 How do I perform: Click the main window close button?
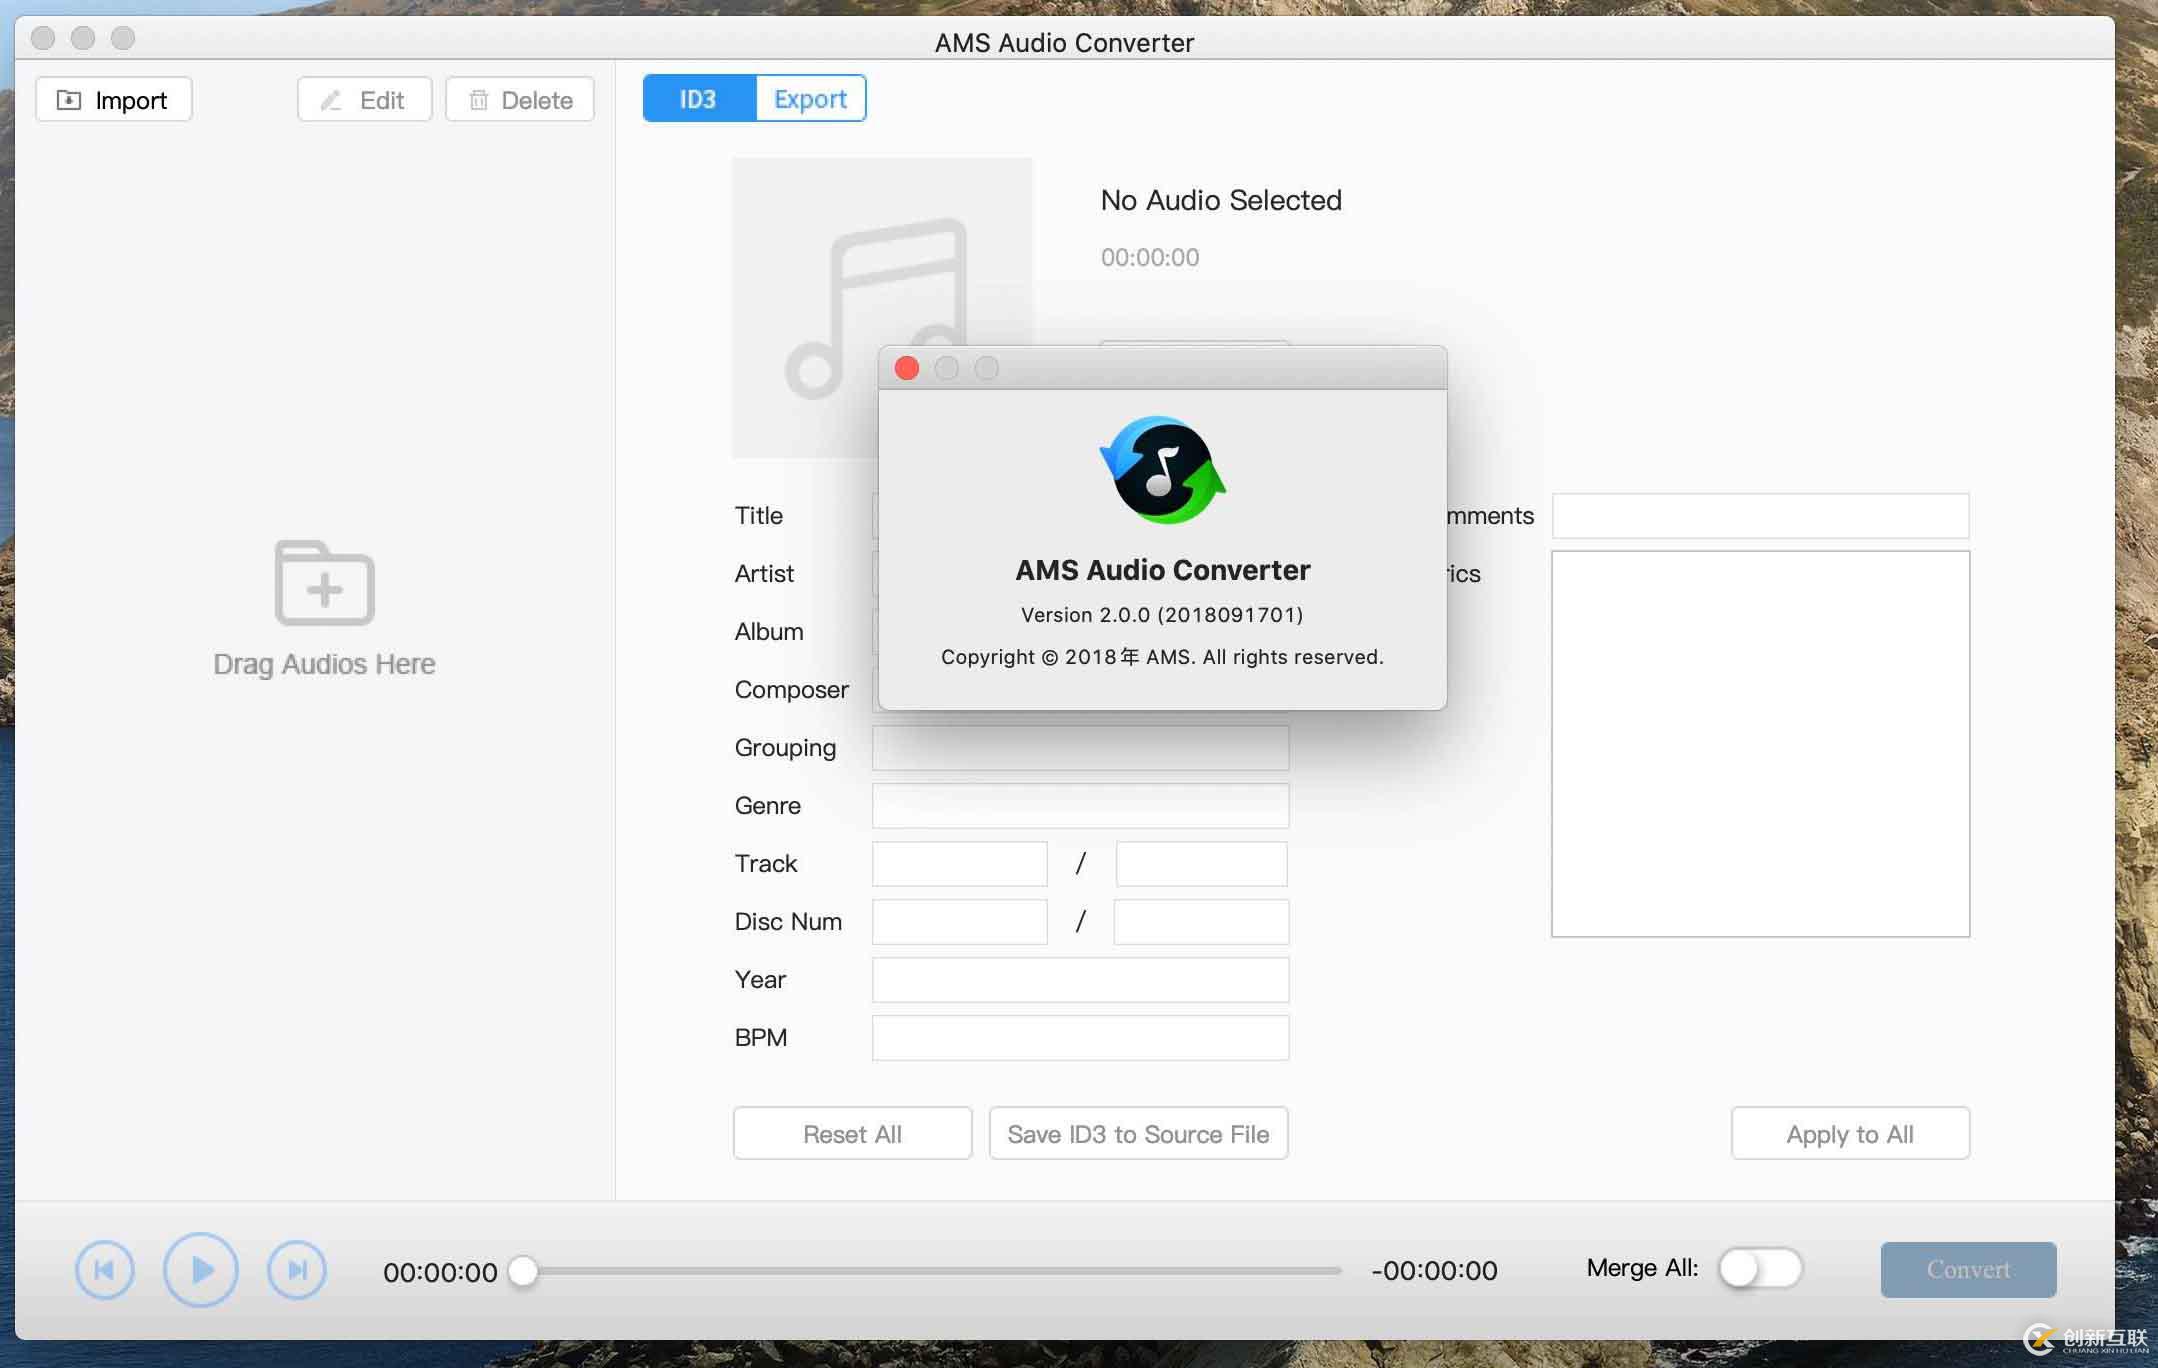pos(43,38)
